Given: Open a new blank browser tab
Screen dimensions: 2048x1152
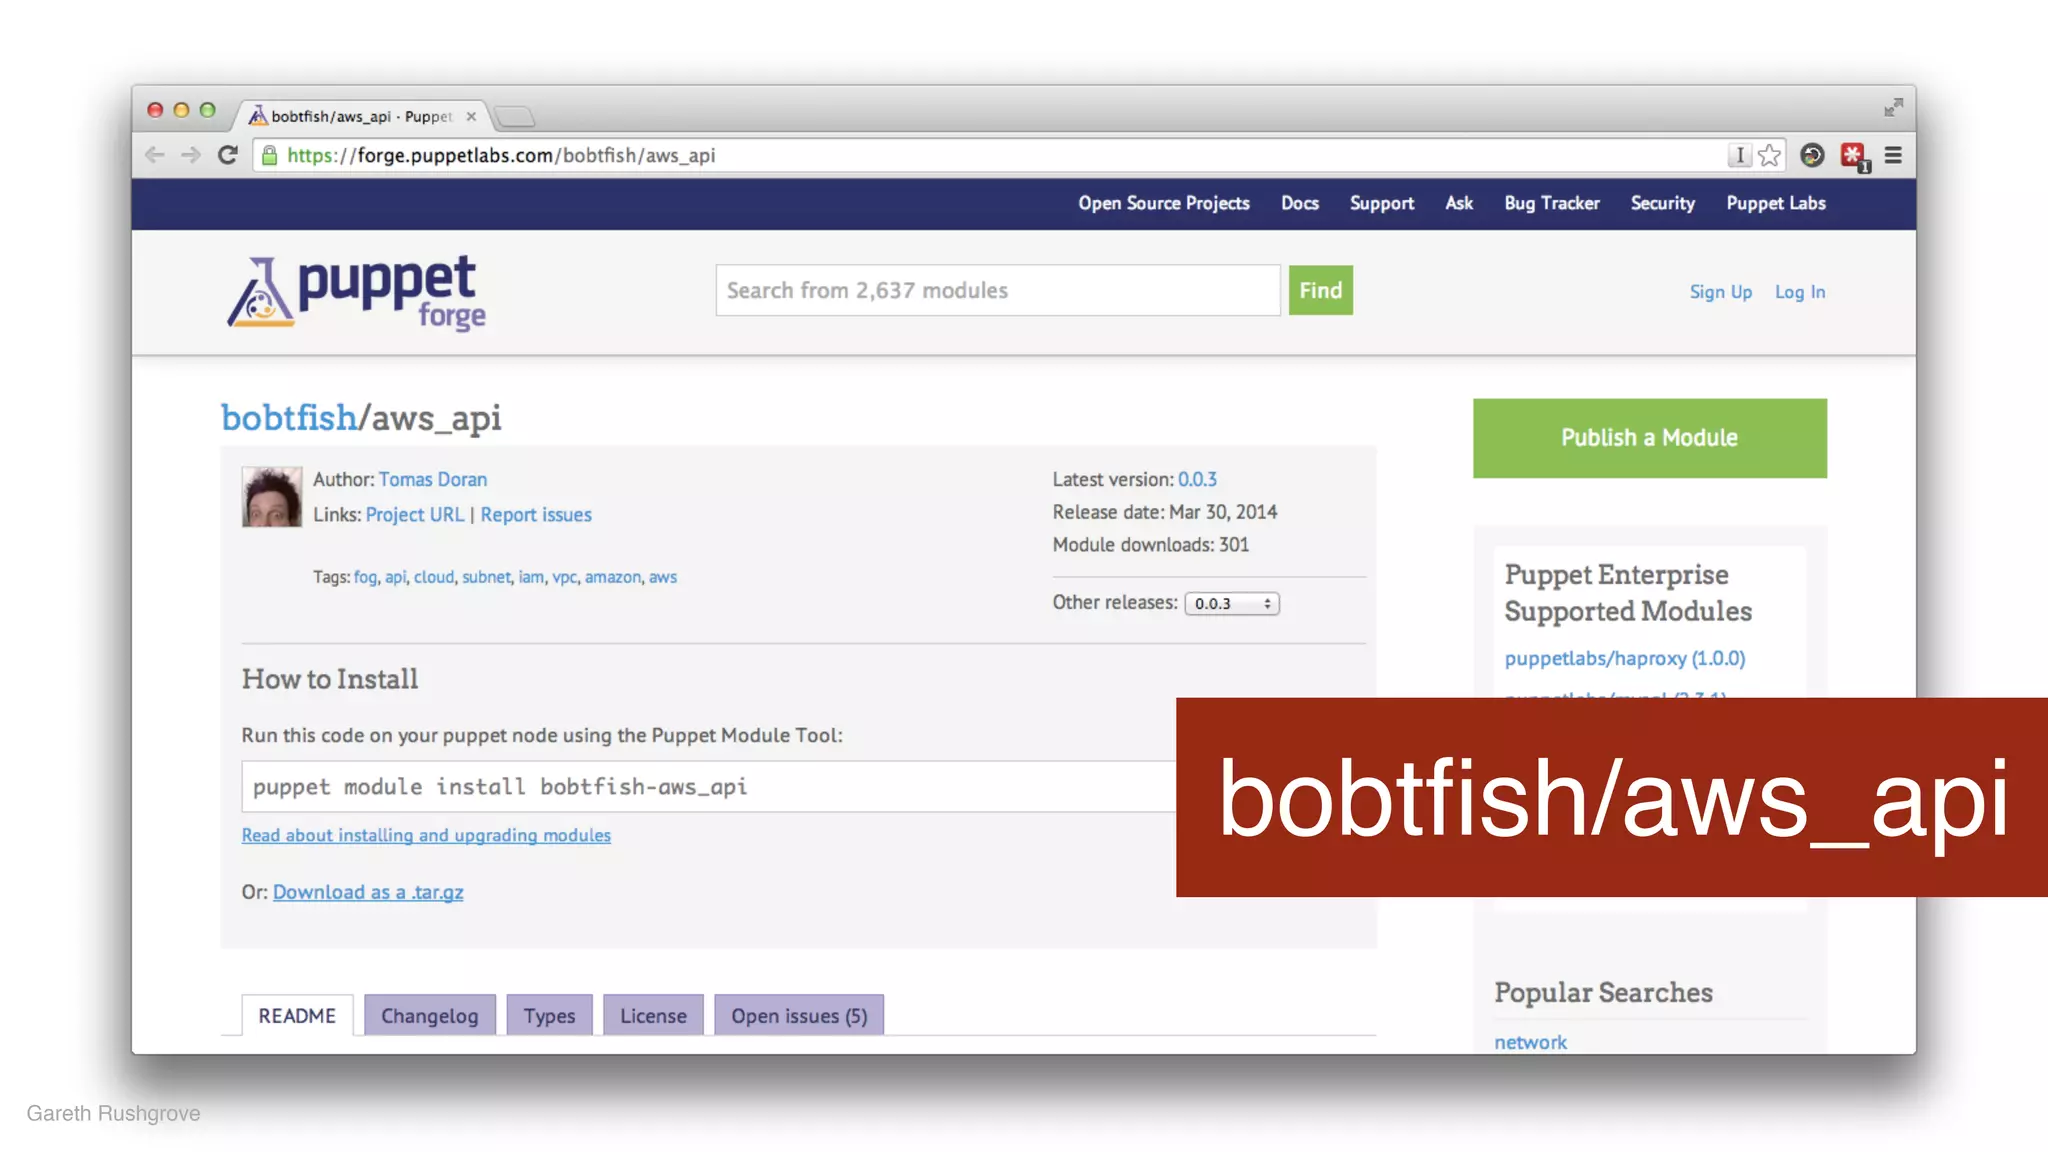Looking at the screenshot, I should [515, 117].
